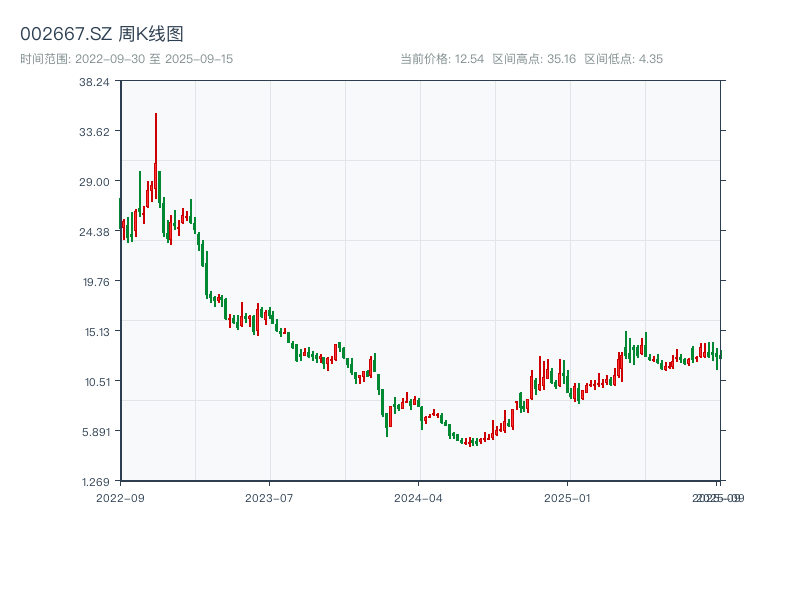800x600 pixels.
Task: Click the 时间范围 2022-09-30 至 2025-09-15 text
Action: [x=127, y=59]
